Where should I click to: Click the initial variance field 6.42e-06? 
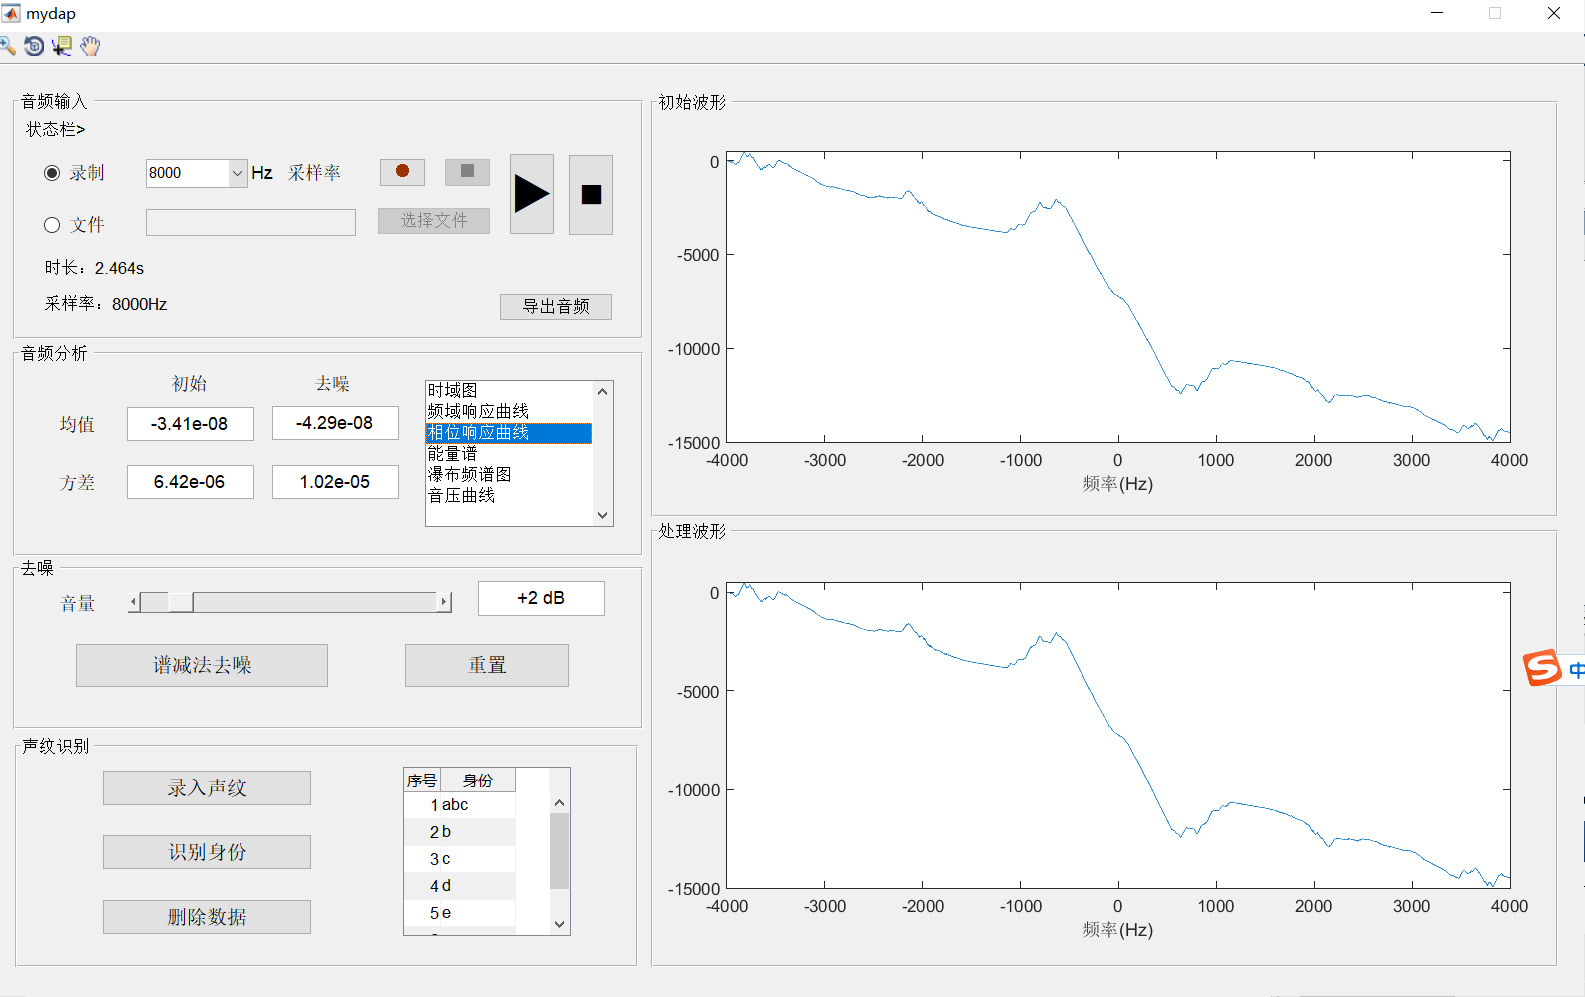[x=190, y=482]
